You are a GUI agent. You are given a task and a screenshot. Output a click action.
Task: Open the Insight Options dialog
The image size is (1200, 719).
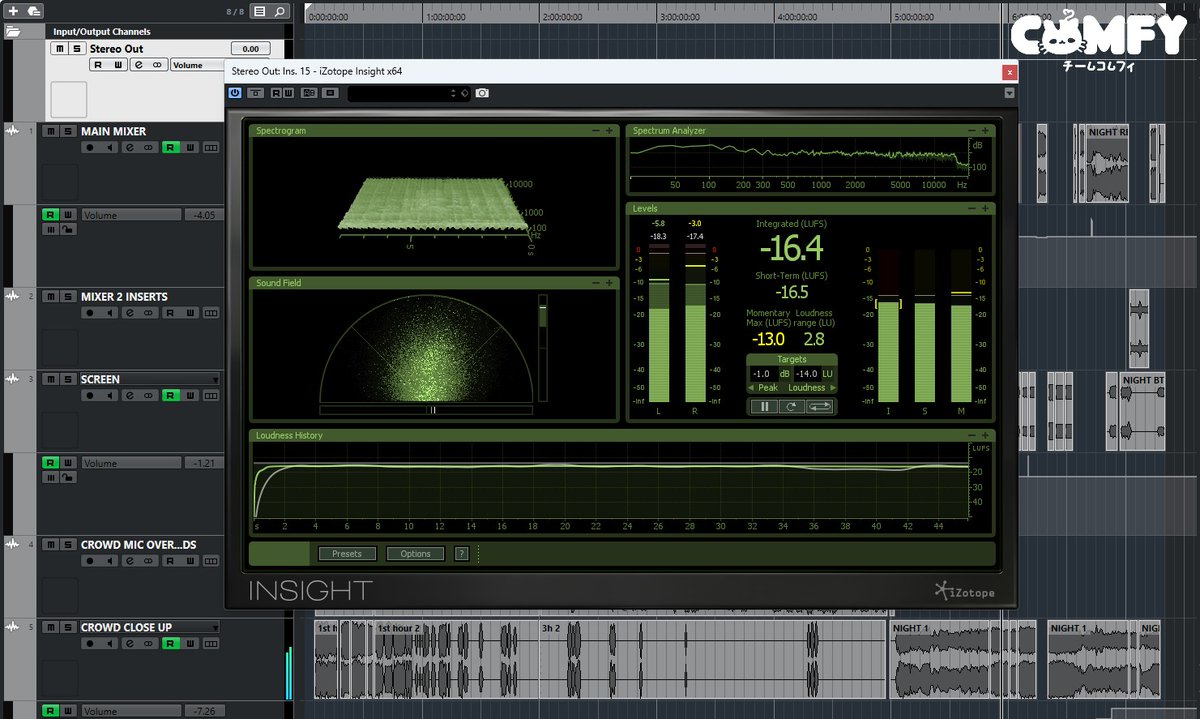[x=415, y=553]
